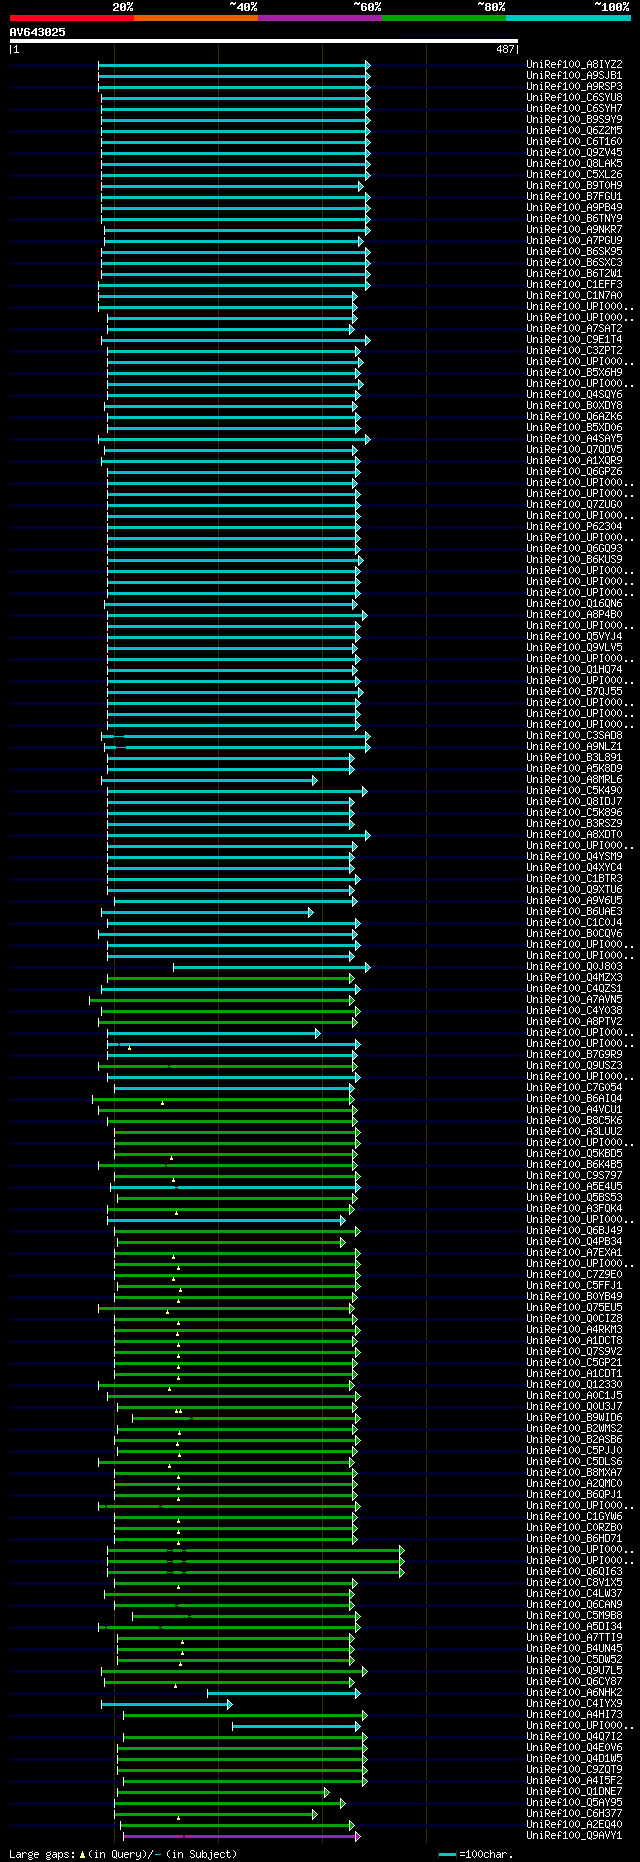Click the purple alignment bar for Q9AVY1
Image resolution: width=640 pixels, height=1862 pixels.
[x=241, y=1836]
